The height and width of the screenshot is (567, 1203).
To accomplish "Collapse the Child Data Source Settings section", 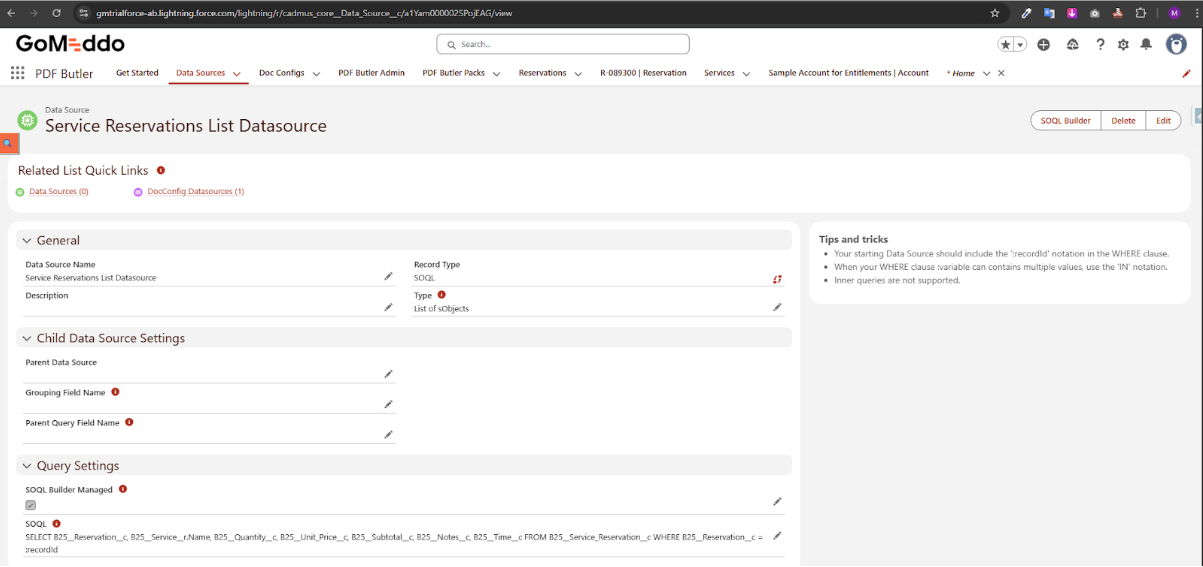I will point(27,339).
